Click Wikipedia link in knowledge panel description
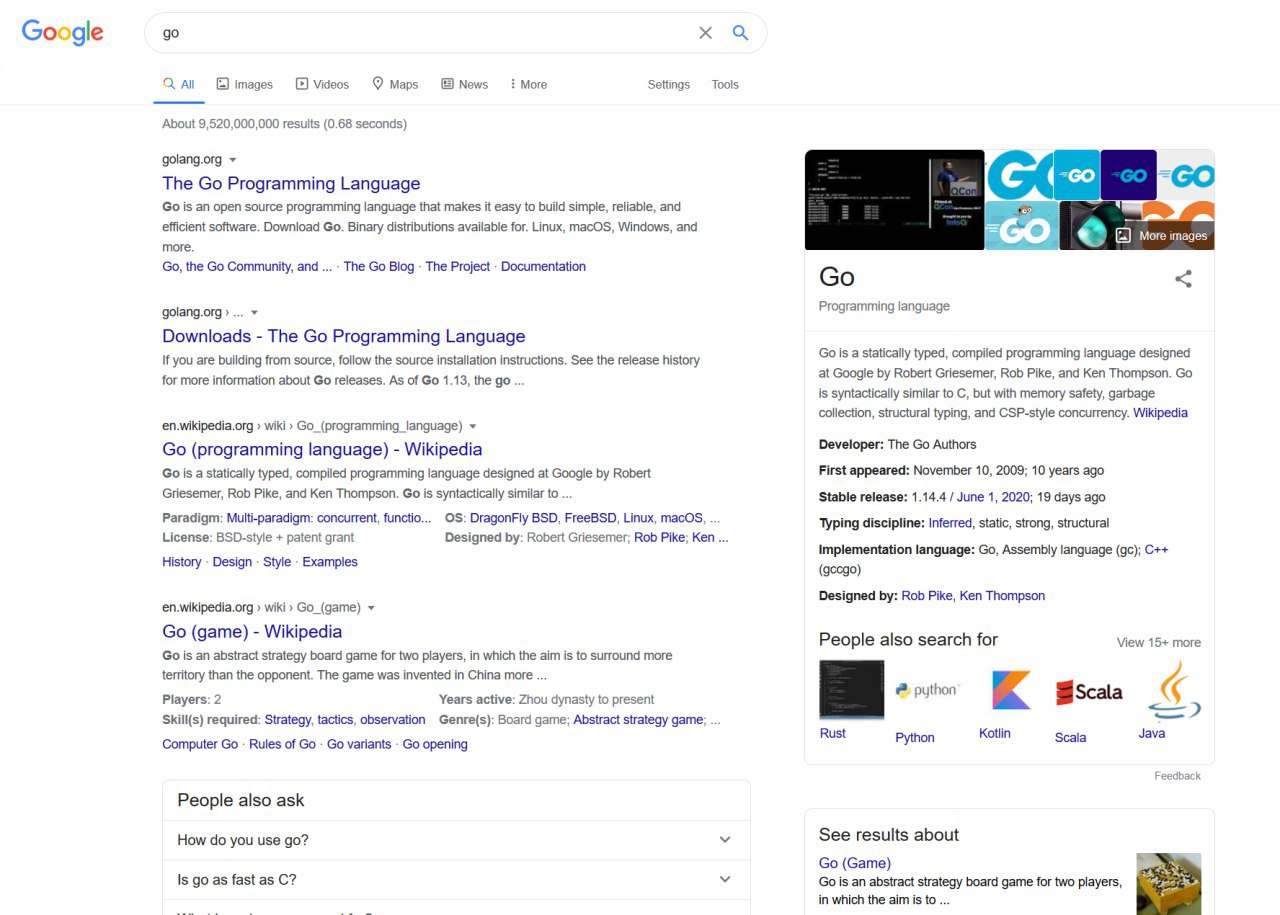The height and width of the screenshot is (915, 1280). tap(1160, 413)
